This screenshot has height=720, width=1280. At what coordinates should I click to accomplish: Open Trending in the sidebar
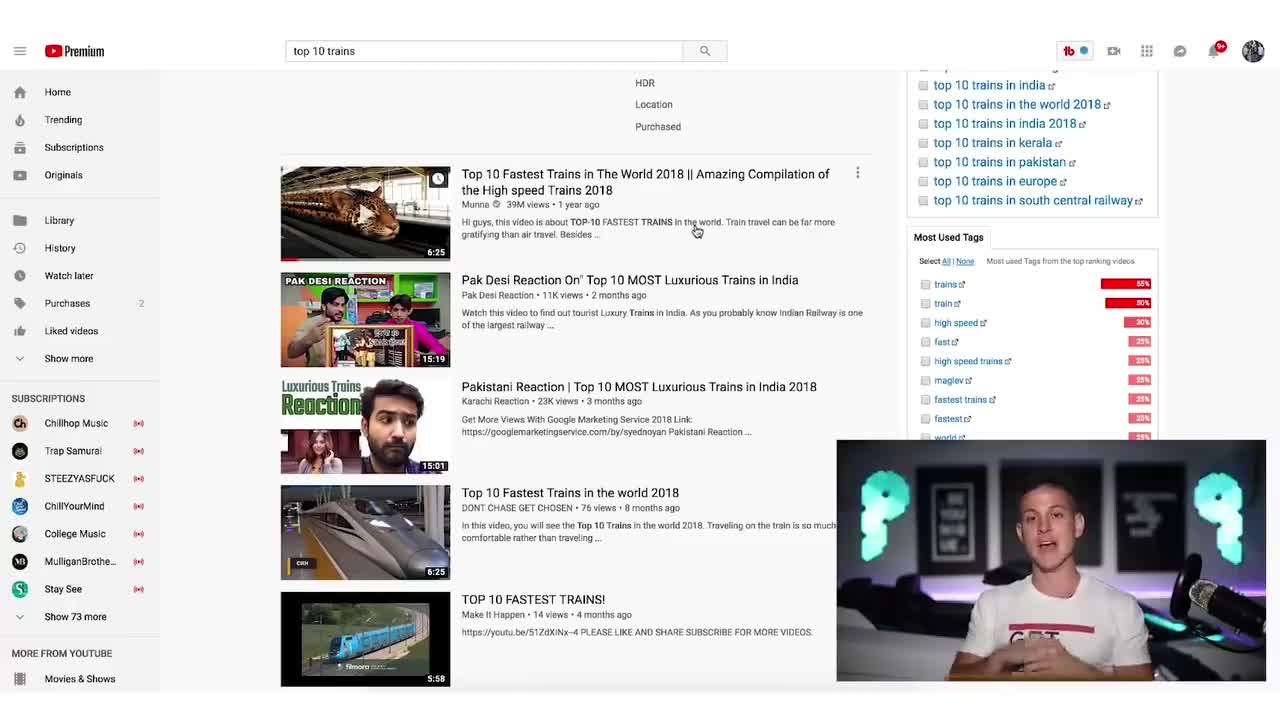[63, 120]
